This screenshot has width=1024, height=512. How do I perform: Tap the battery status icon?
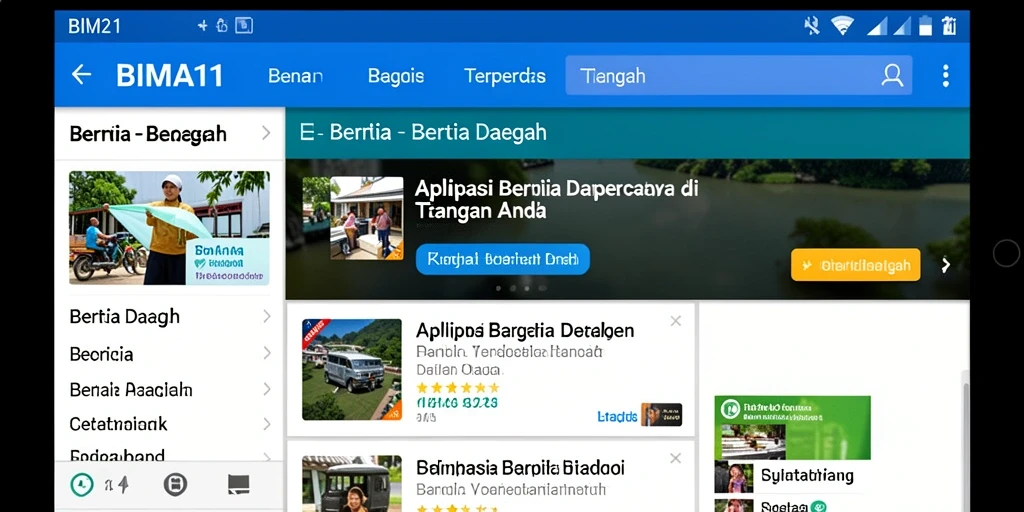click(x=925, y=26)
